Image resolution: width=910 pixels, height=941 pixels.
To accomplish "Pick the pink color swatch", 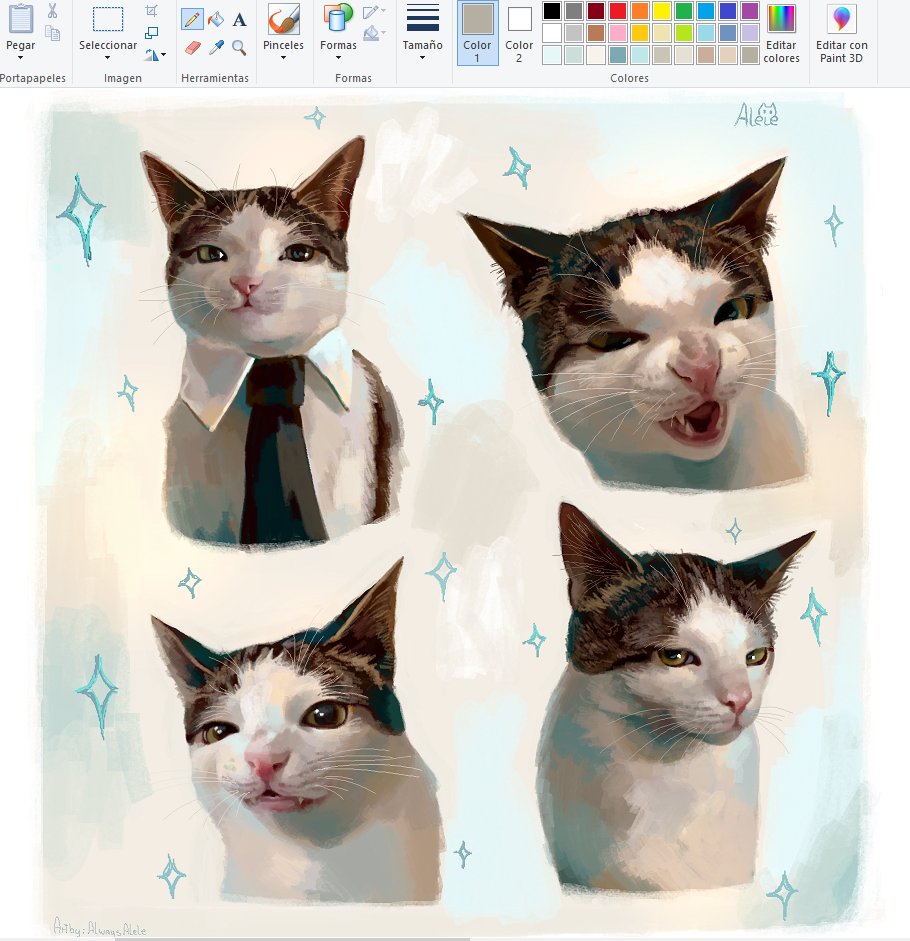I will point(618,33).
